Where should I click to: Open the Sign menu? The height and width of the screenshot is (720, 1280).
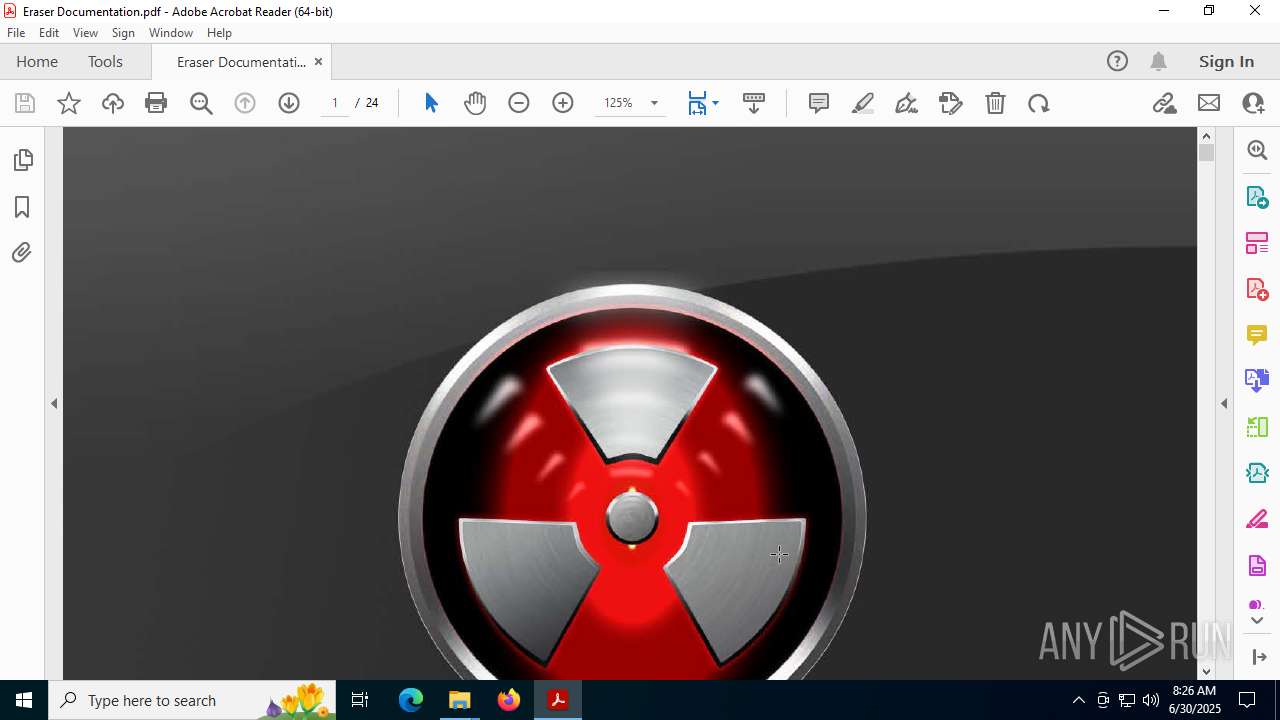tap(123, 33)
